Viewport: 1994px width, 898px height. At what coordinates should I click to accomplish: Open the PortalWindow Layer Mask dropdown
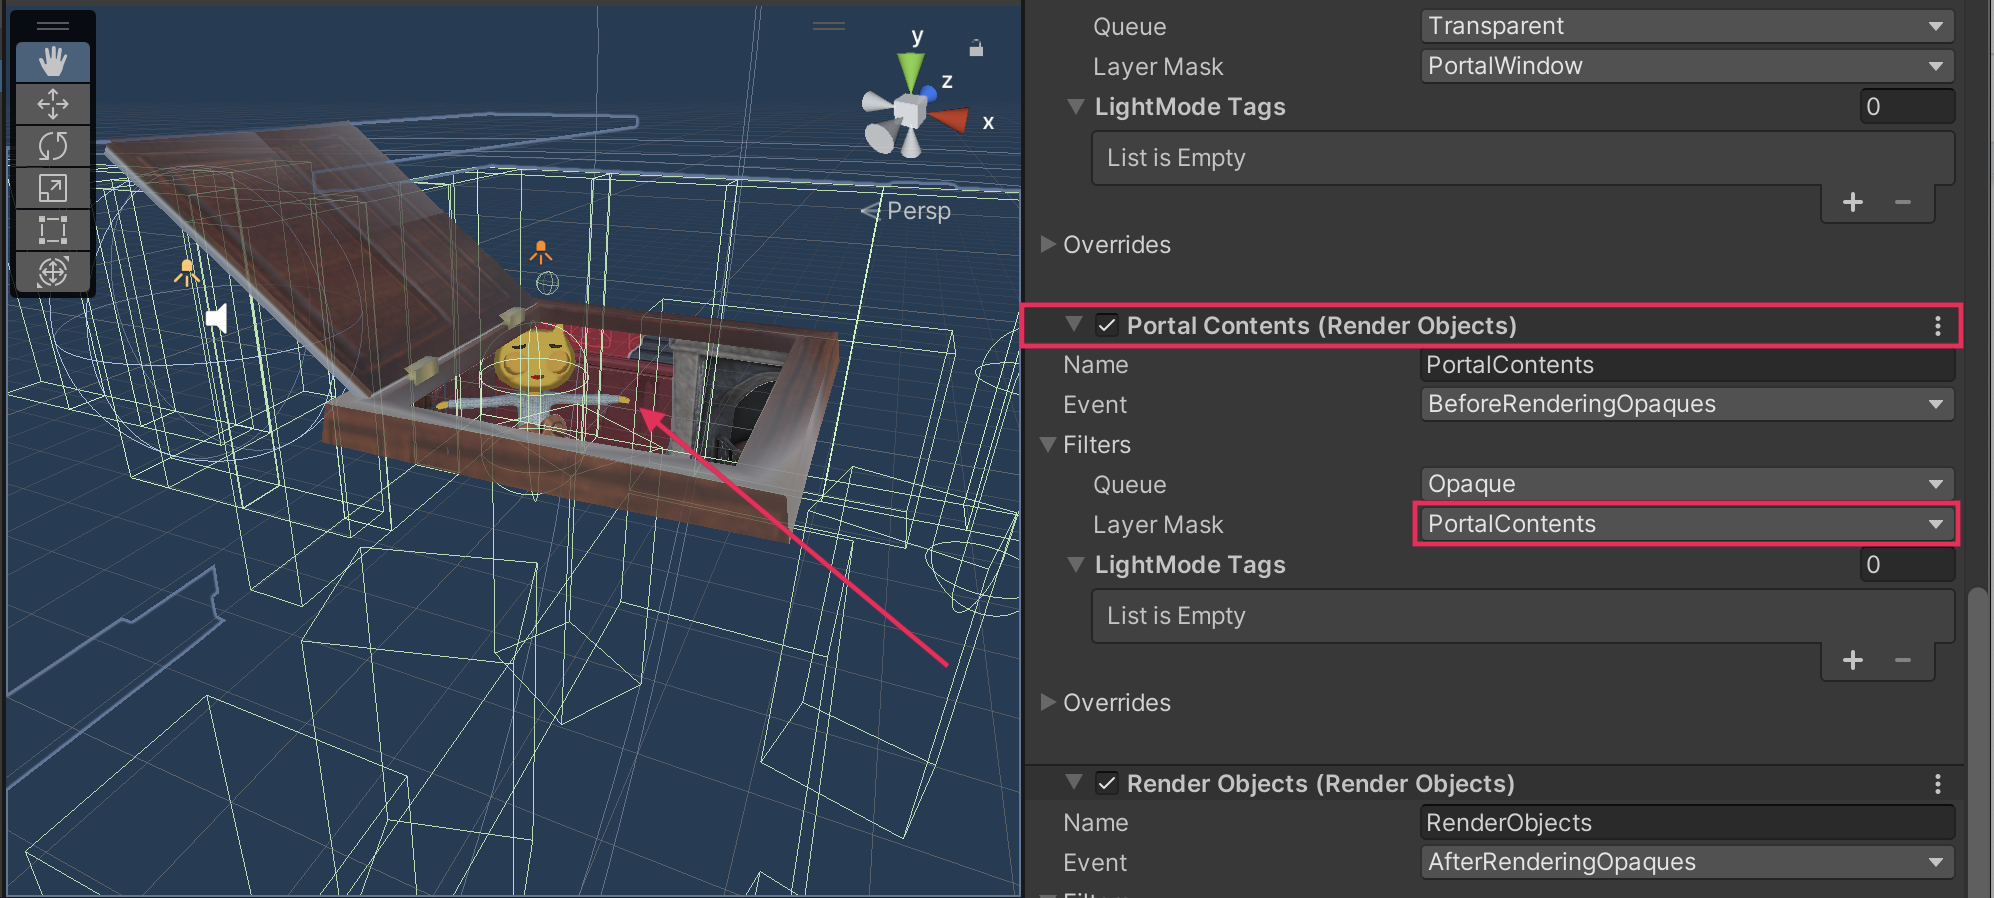pyautogui.click(x=1687, y=66)
